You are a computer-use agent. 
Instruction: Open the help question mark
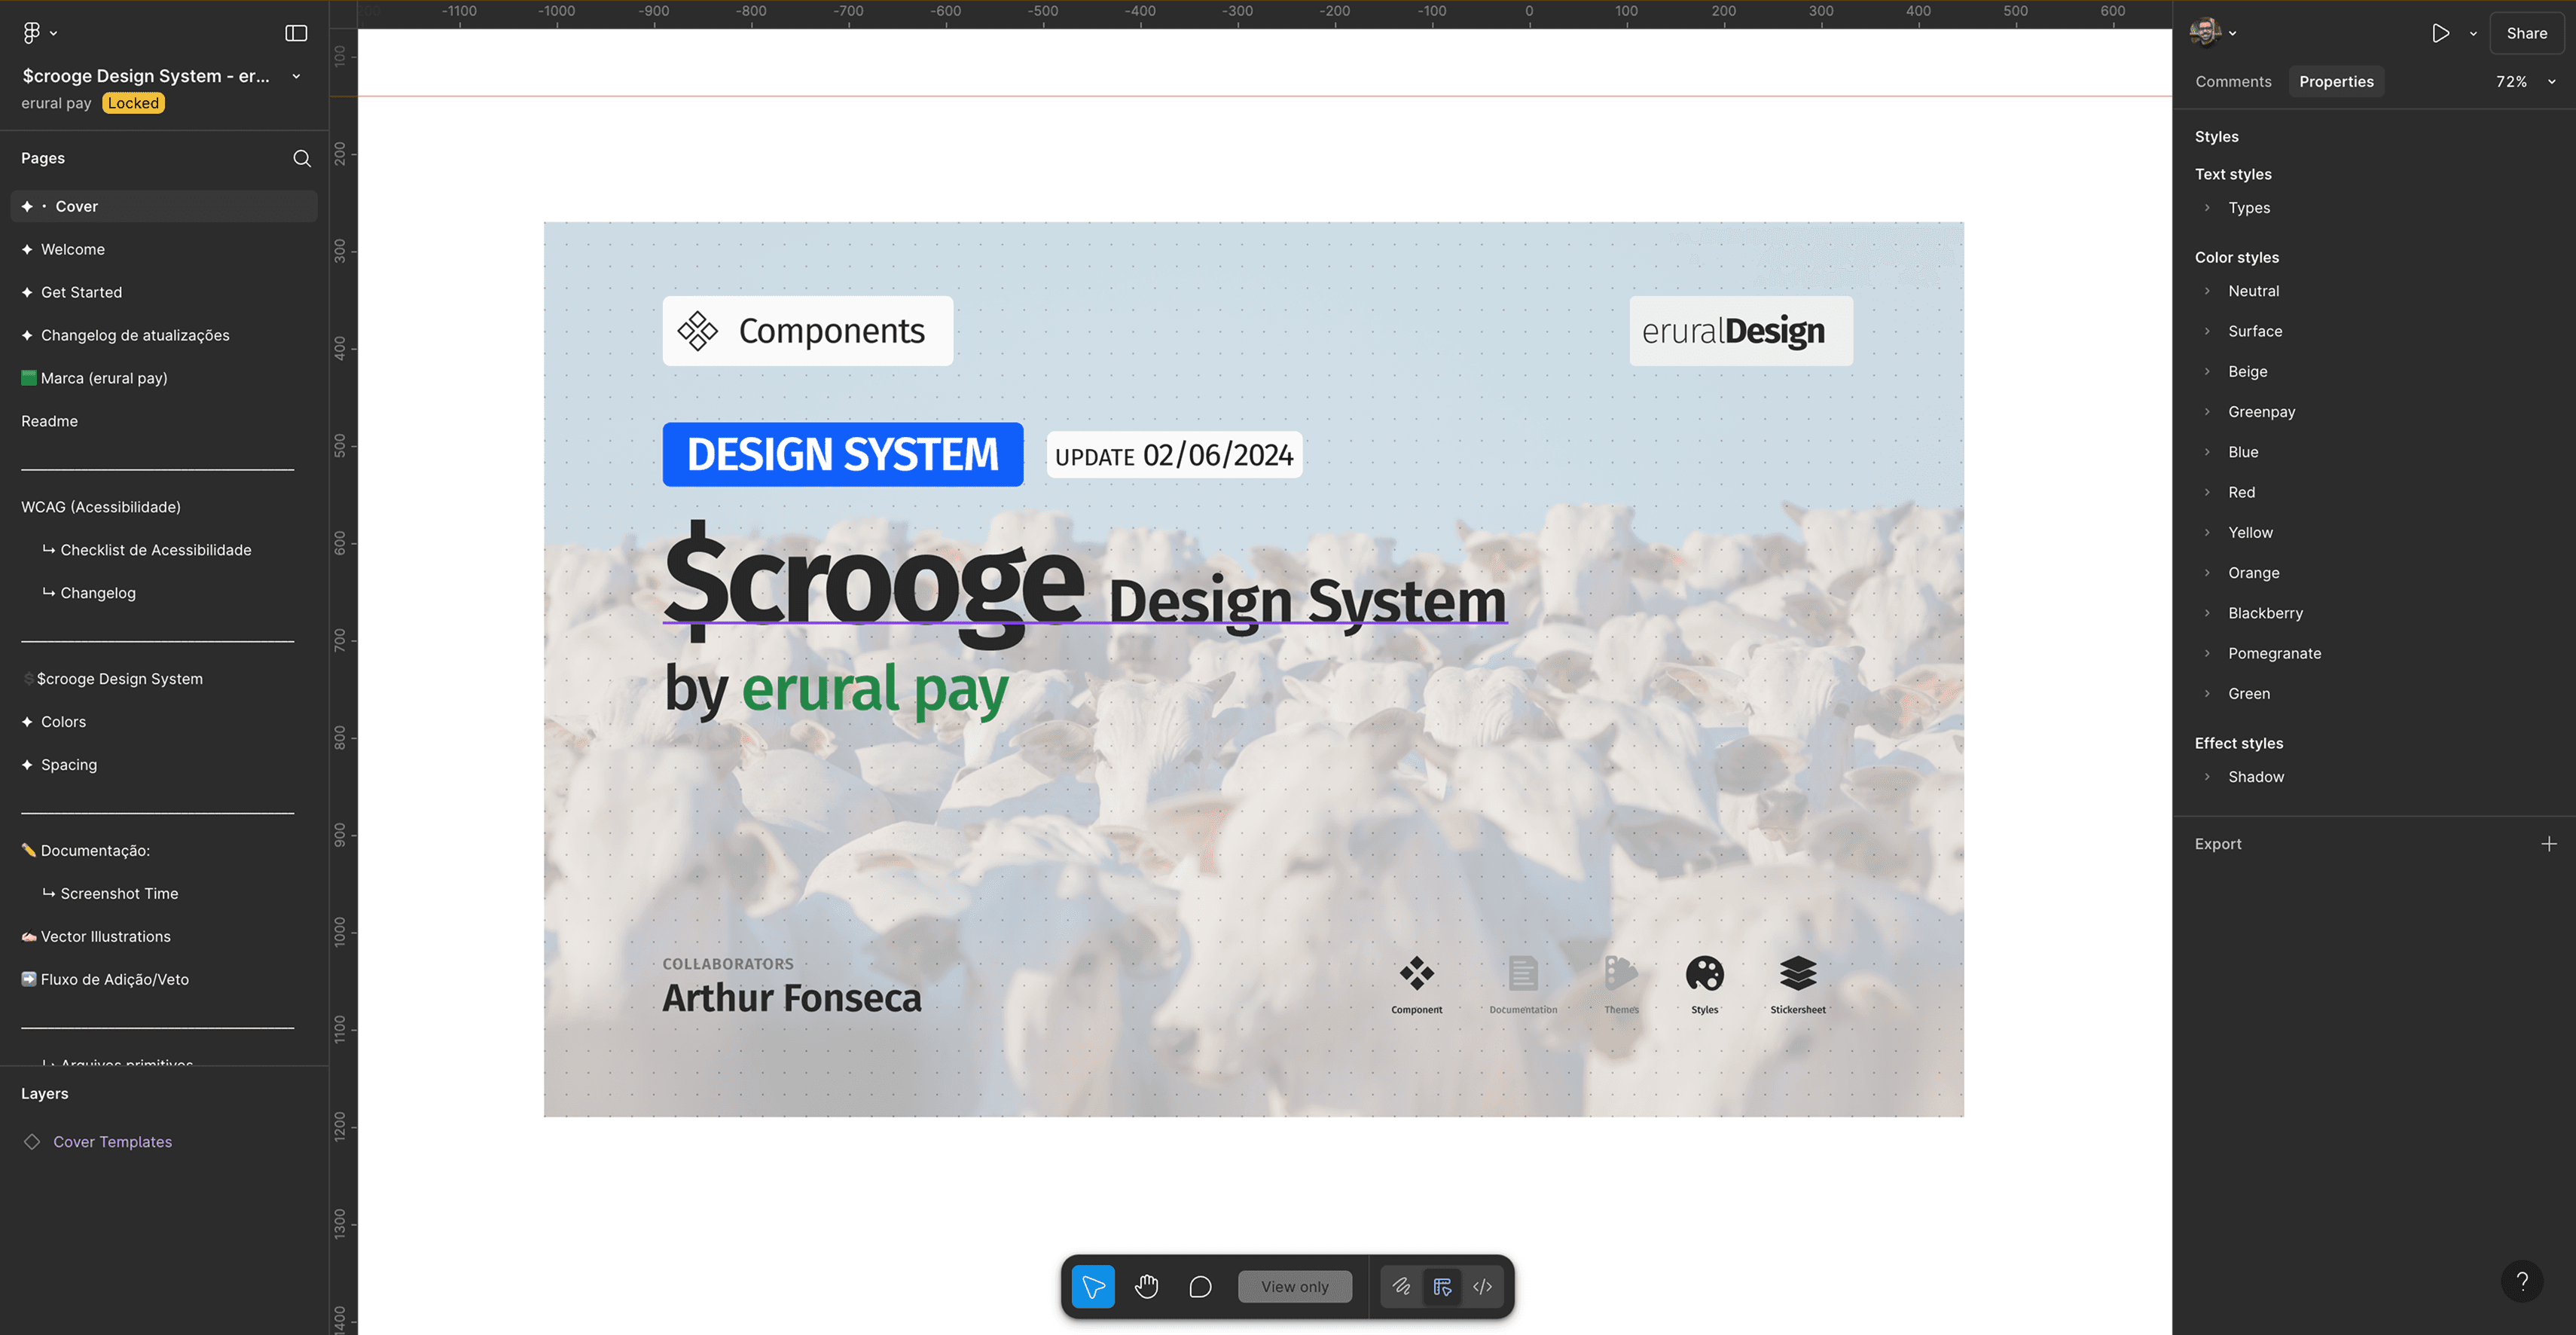coord(2521,1281)
